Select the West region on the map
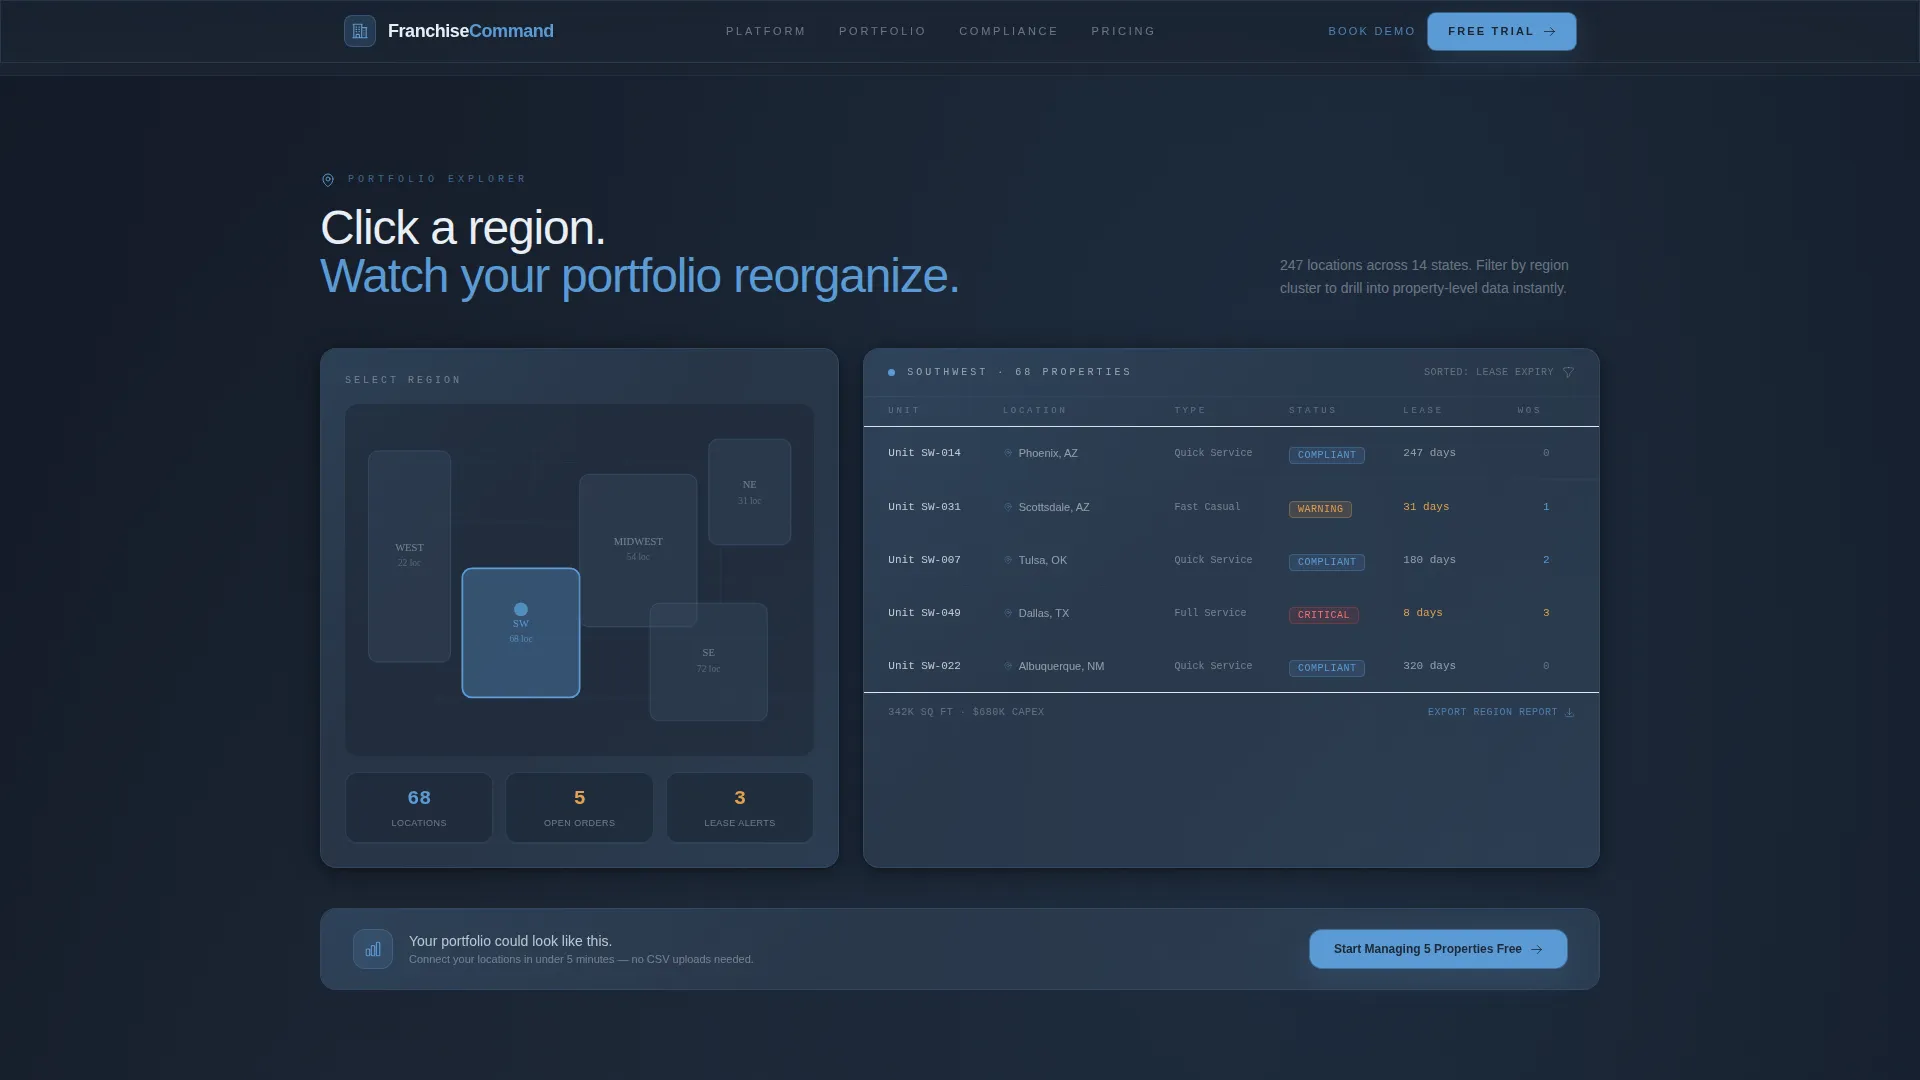This screenshot has height=1080, width=1920. coord(409,556)
